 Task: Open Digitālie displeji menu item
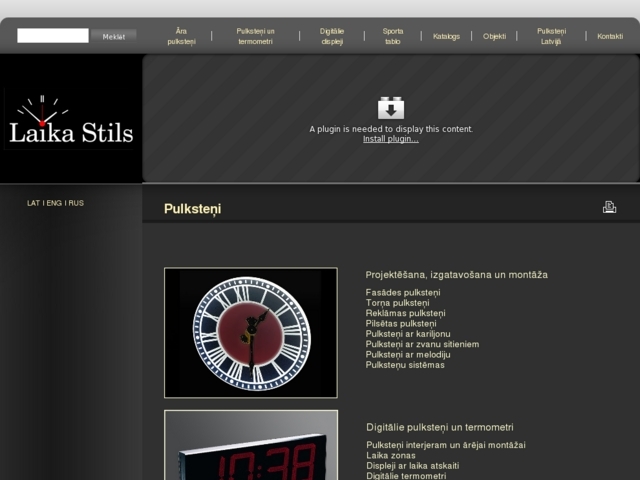tap(332, 36)
